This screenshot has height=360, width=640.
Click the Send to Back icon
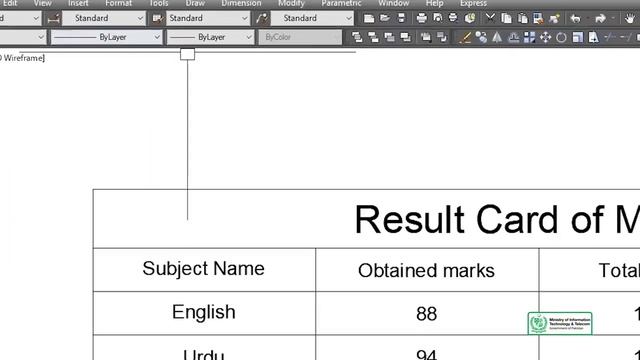373,38
